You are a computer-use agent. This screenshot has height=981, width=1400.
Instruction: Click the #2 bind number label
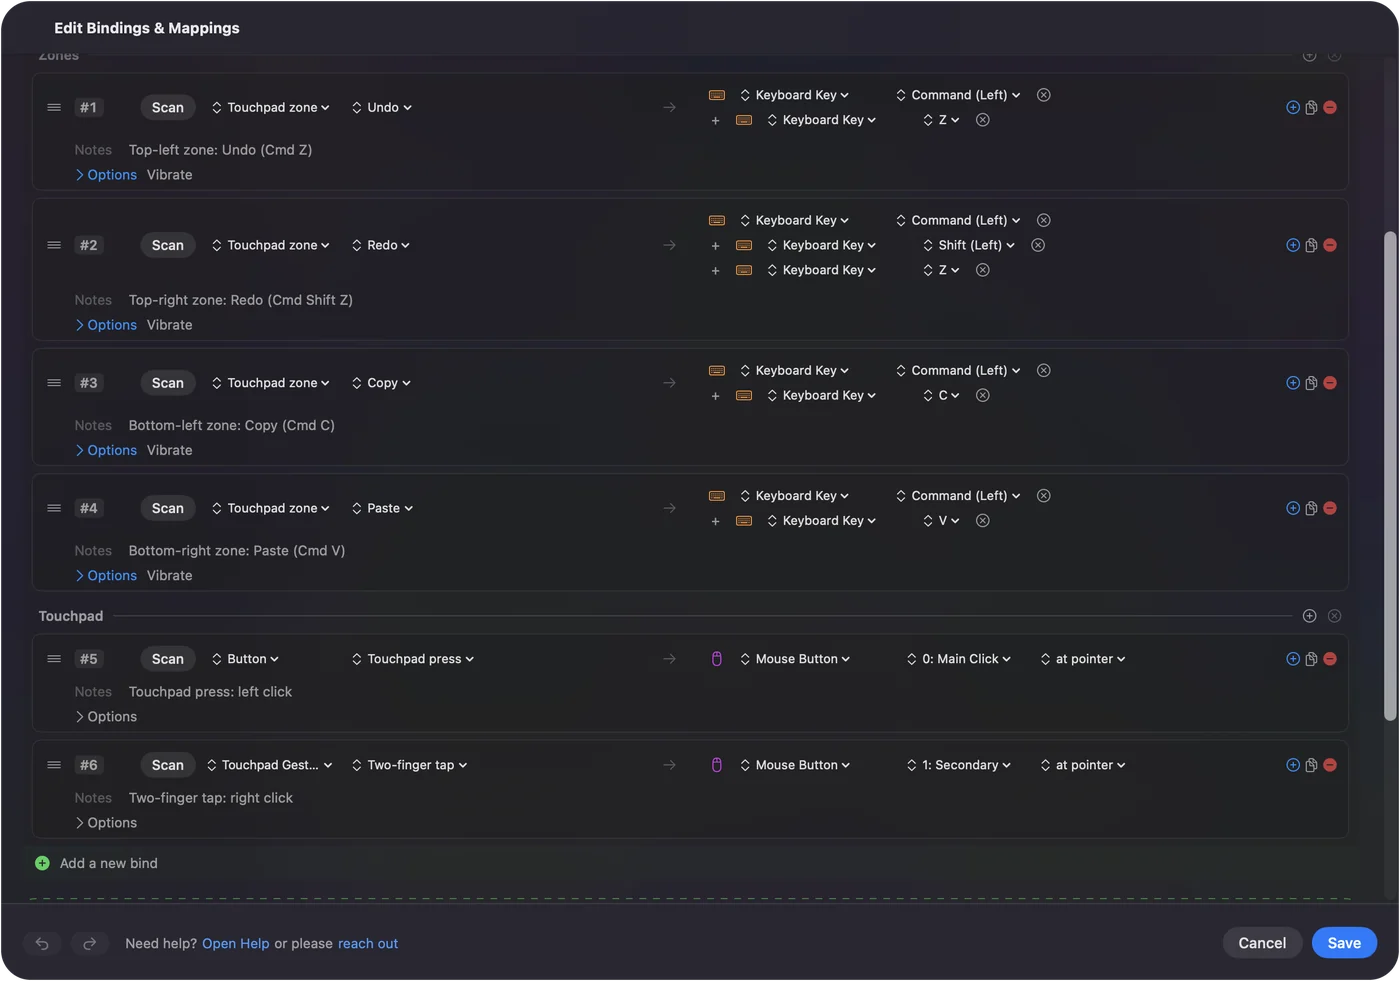coord(89,246)
